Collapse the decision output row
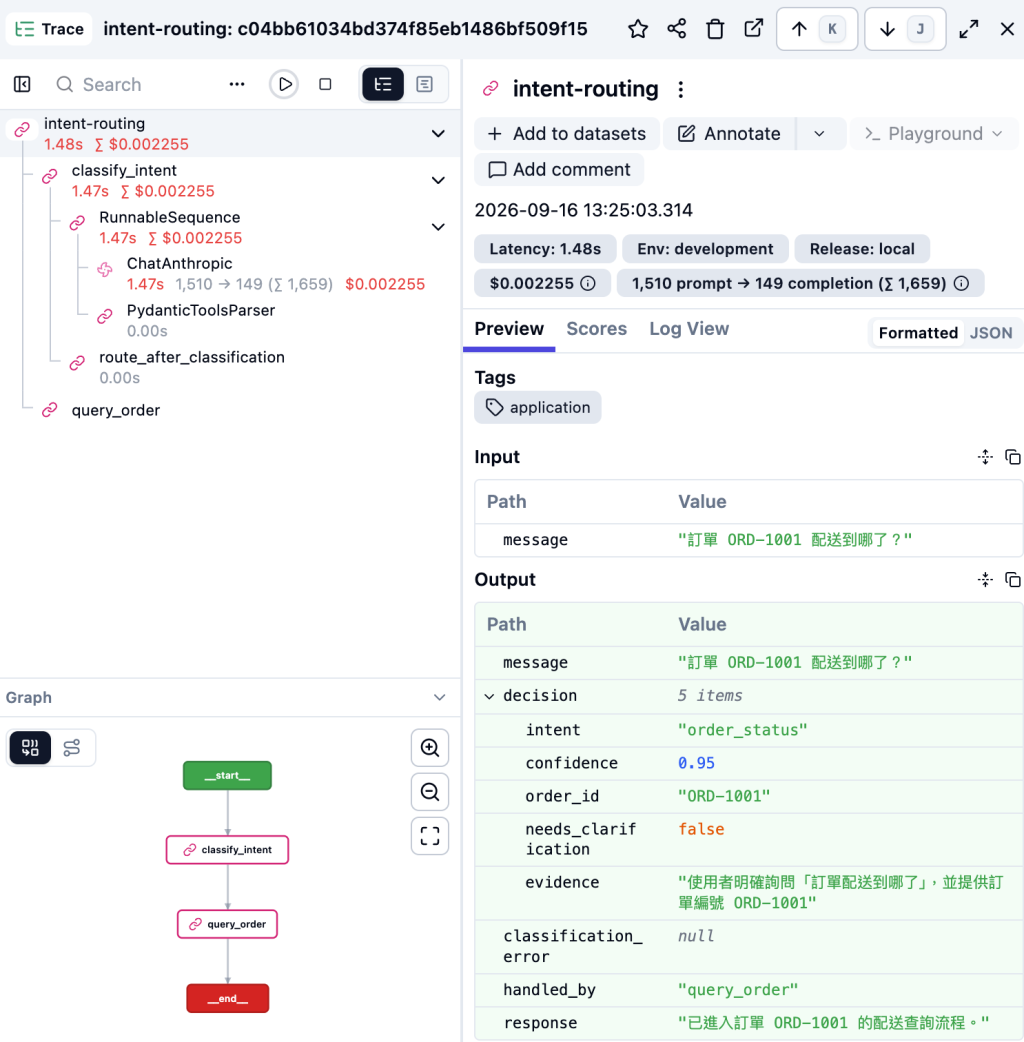Viewport: 1024px width, 1042px height. 490,696
